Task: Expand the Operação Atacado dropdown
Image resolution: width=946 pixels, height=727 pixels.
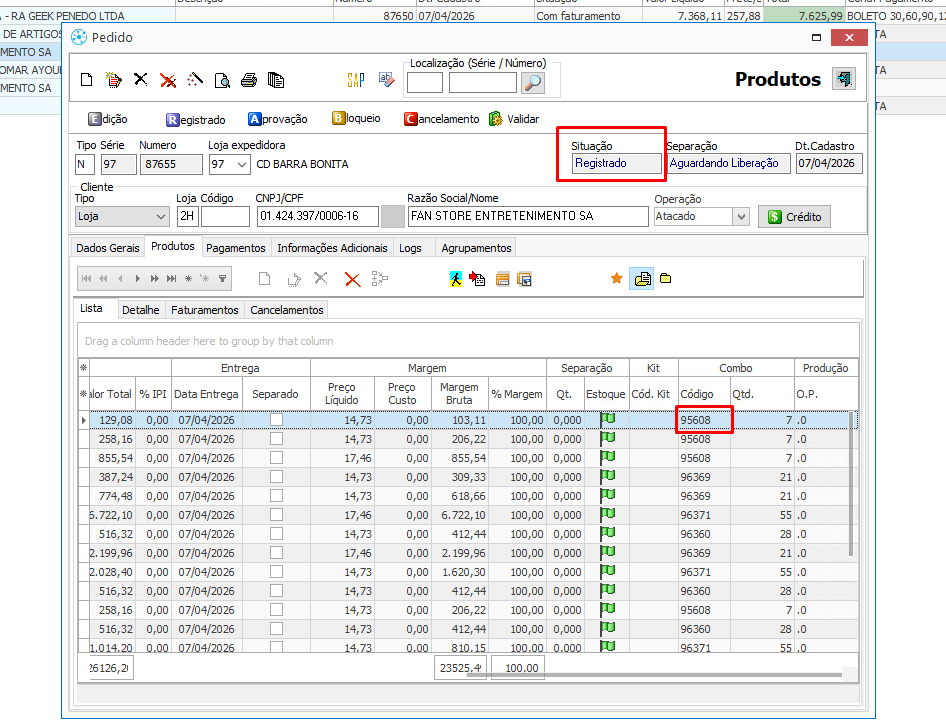Action: [x=740, y=216]
